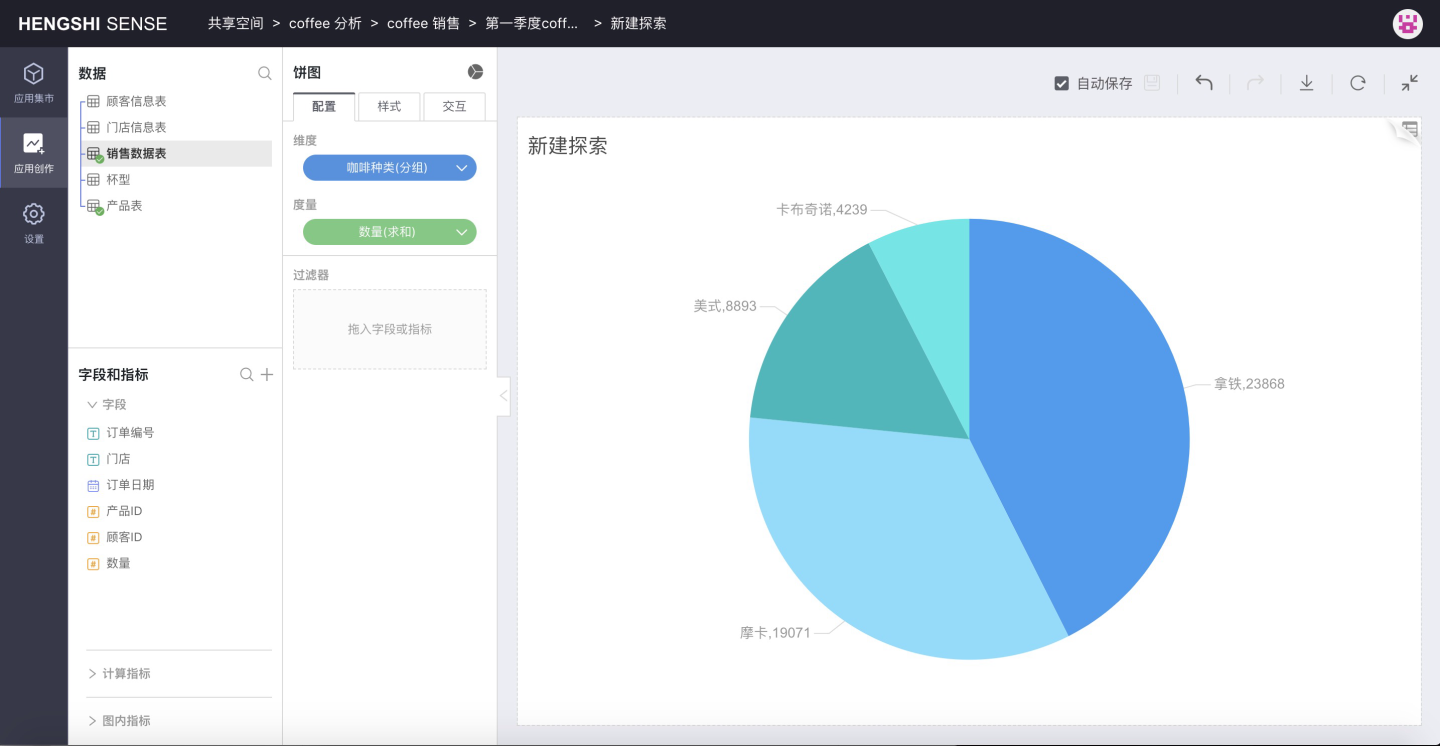This screenshot has width=1440, height=746.
Task: Click the 拿铁 slice of the pie
Action: [x=1080, y=400]
